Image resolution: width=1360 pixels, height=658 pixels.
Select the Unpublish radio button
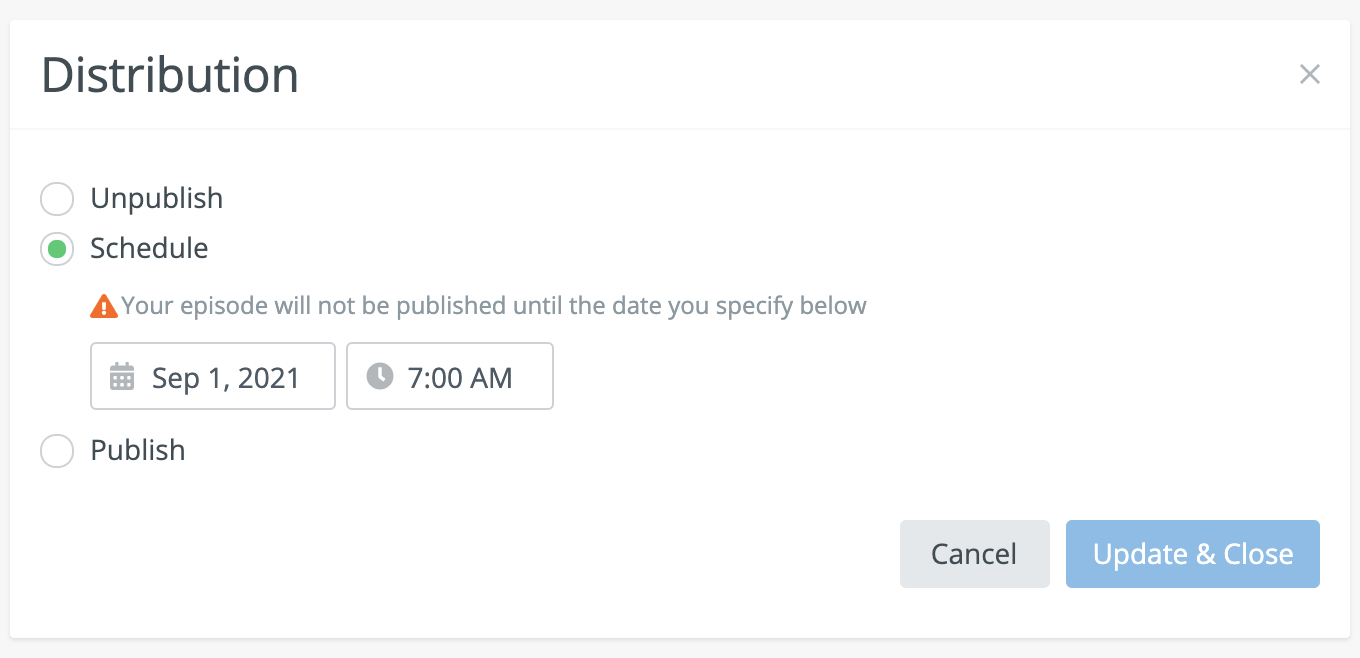pyautogui.click(x=57, y=199)
